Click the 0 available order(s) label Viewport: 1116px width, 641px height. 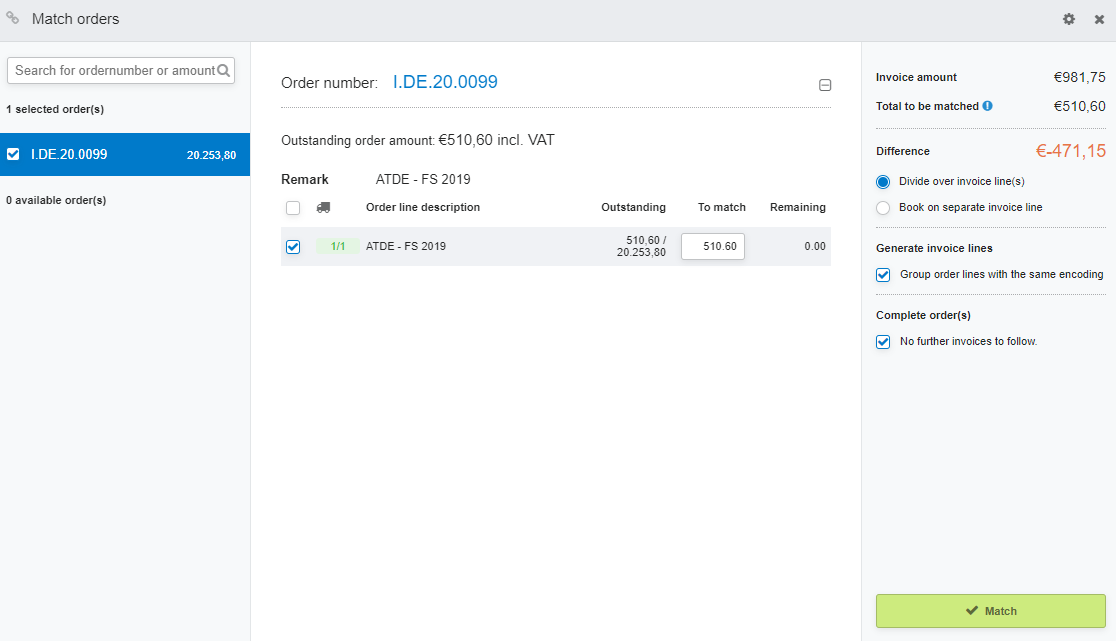[56, 200]
